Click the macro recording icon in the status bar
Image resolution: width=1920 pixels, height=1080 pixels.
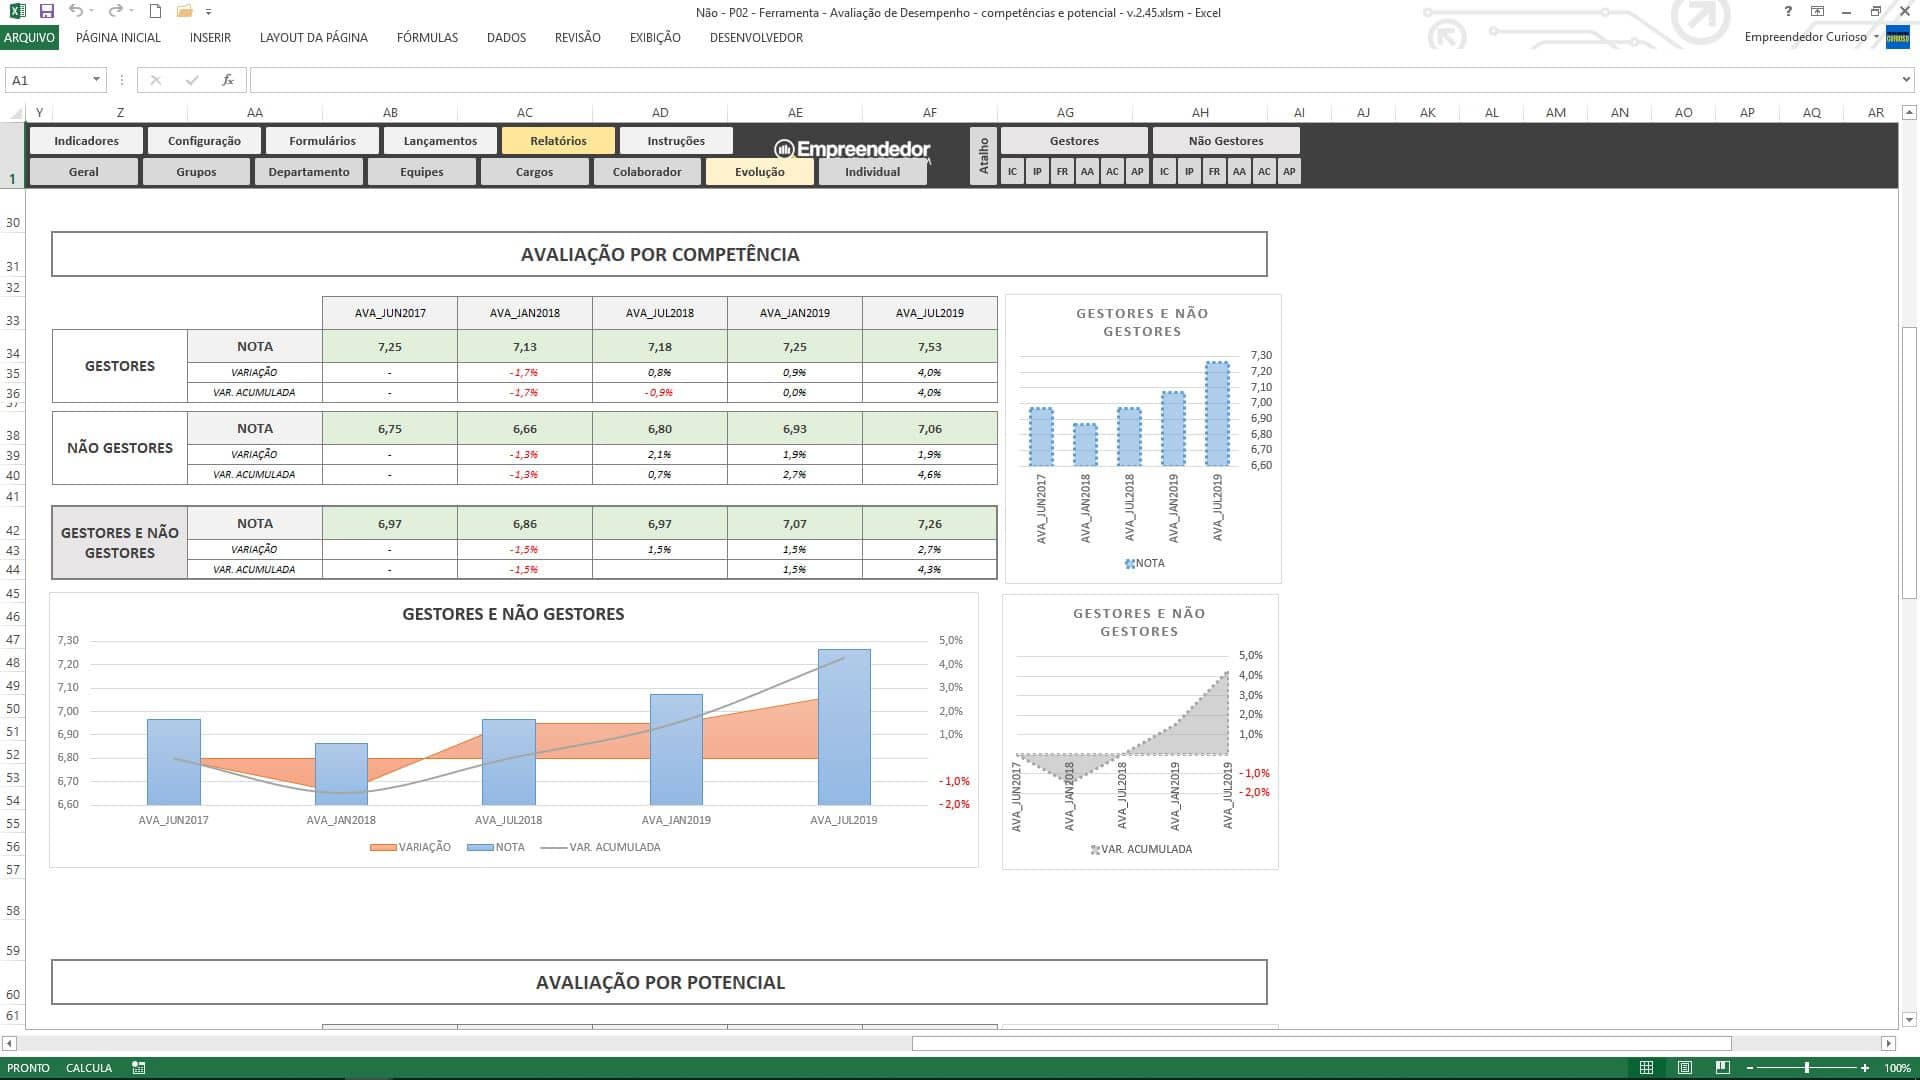(139, 1068)
